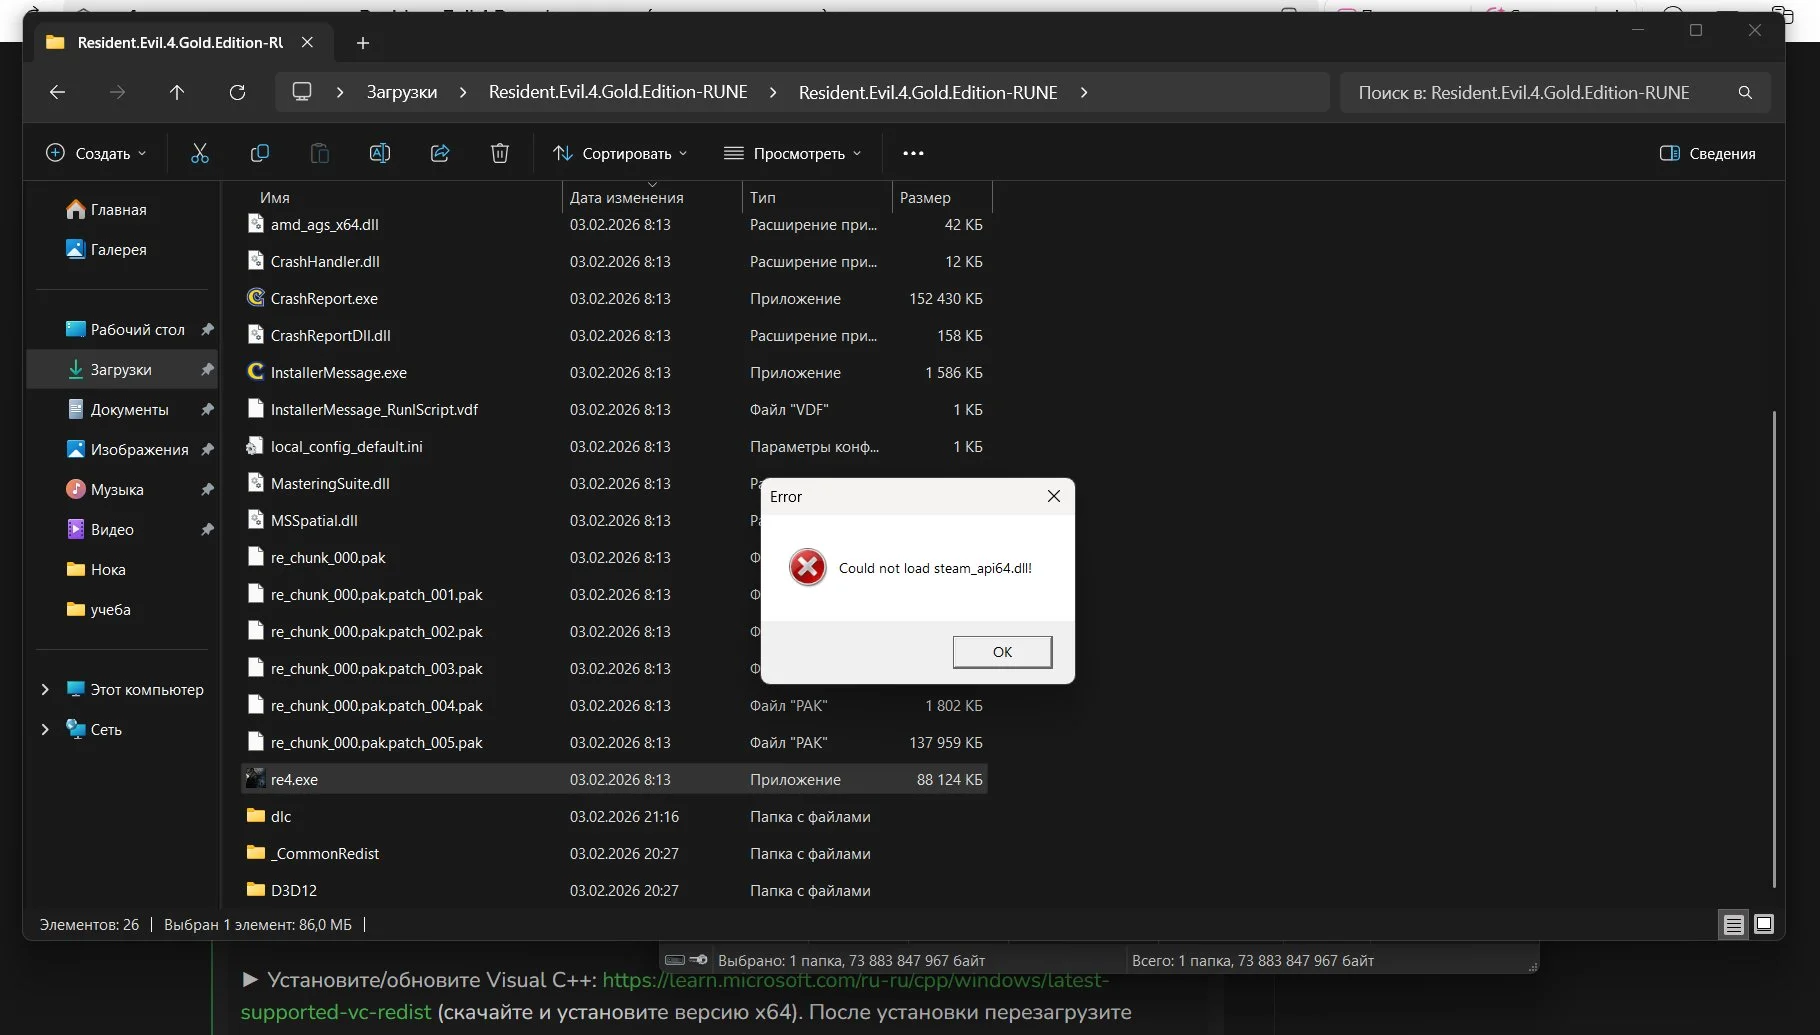The height and width of the screenshot is (1035, 1820).
Task: Open the three-dots more options menu
Action: (x=913, y=153)
